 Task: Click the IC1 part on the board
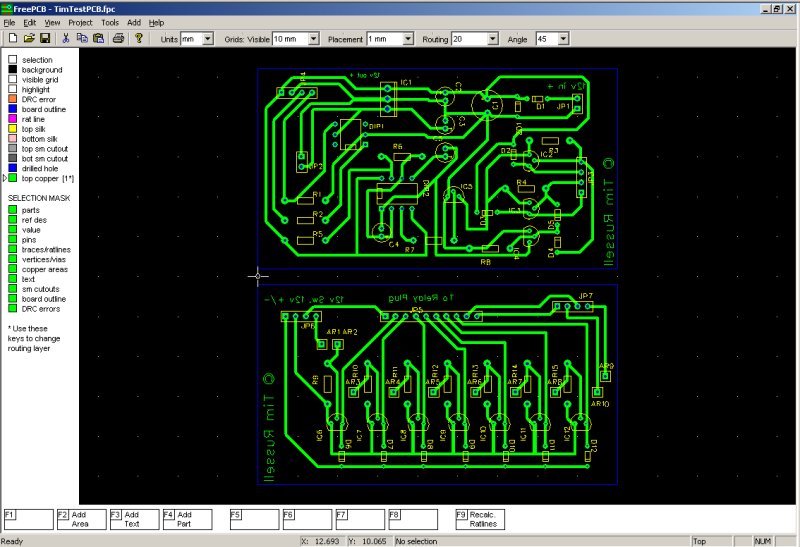click(387, 98)
